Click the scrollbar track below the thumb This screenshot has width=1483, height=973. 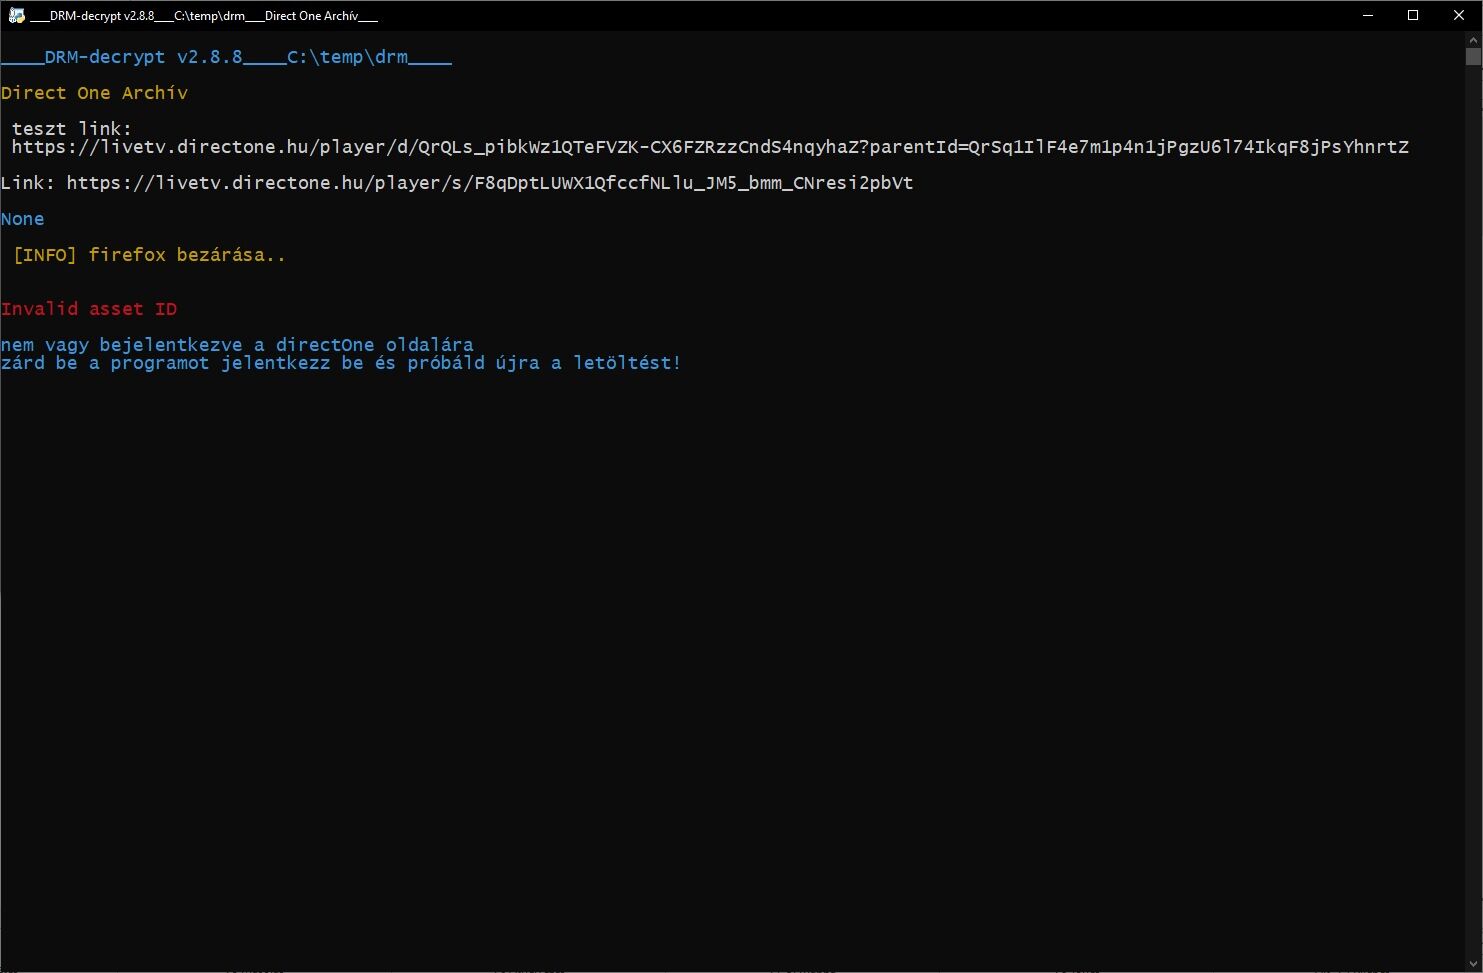(1473, 500)
